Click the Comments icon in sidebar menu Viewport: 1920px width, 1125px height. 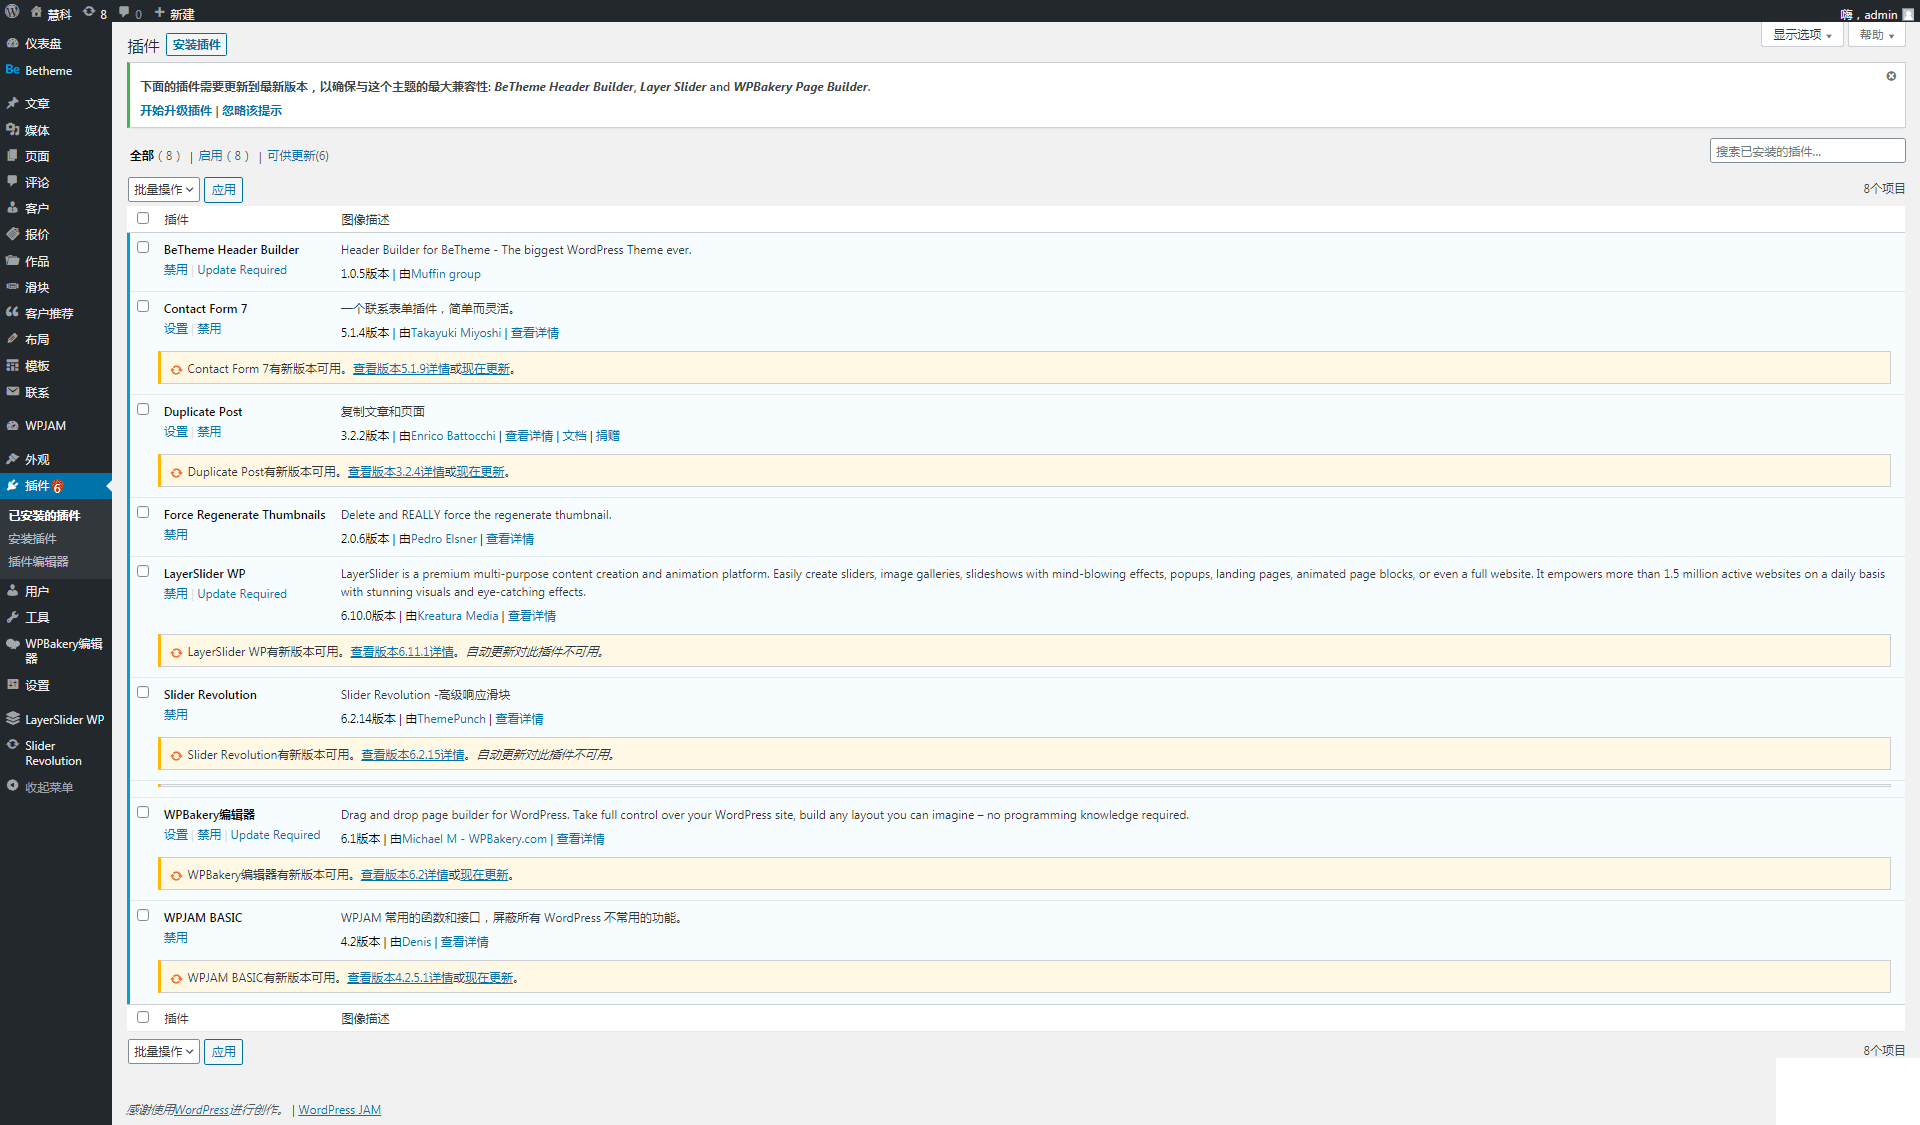pos(13,181)
